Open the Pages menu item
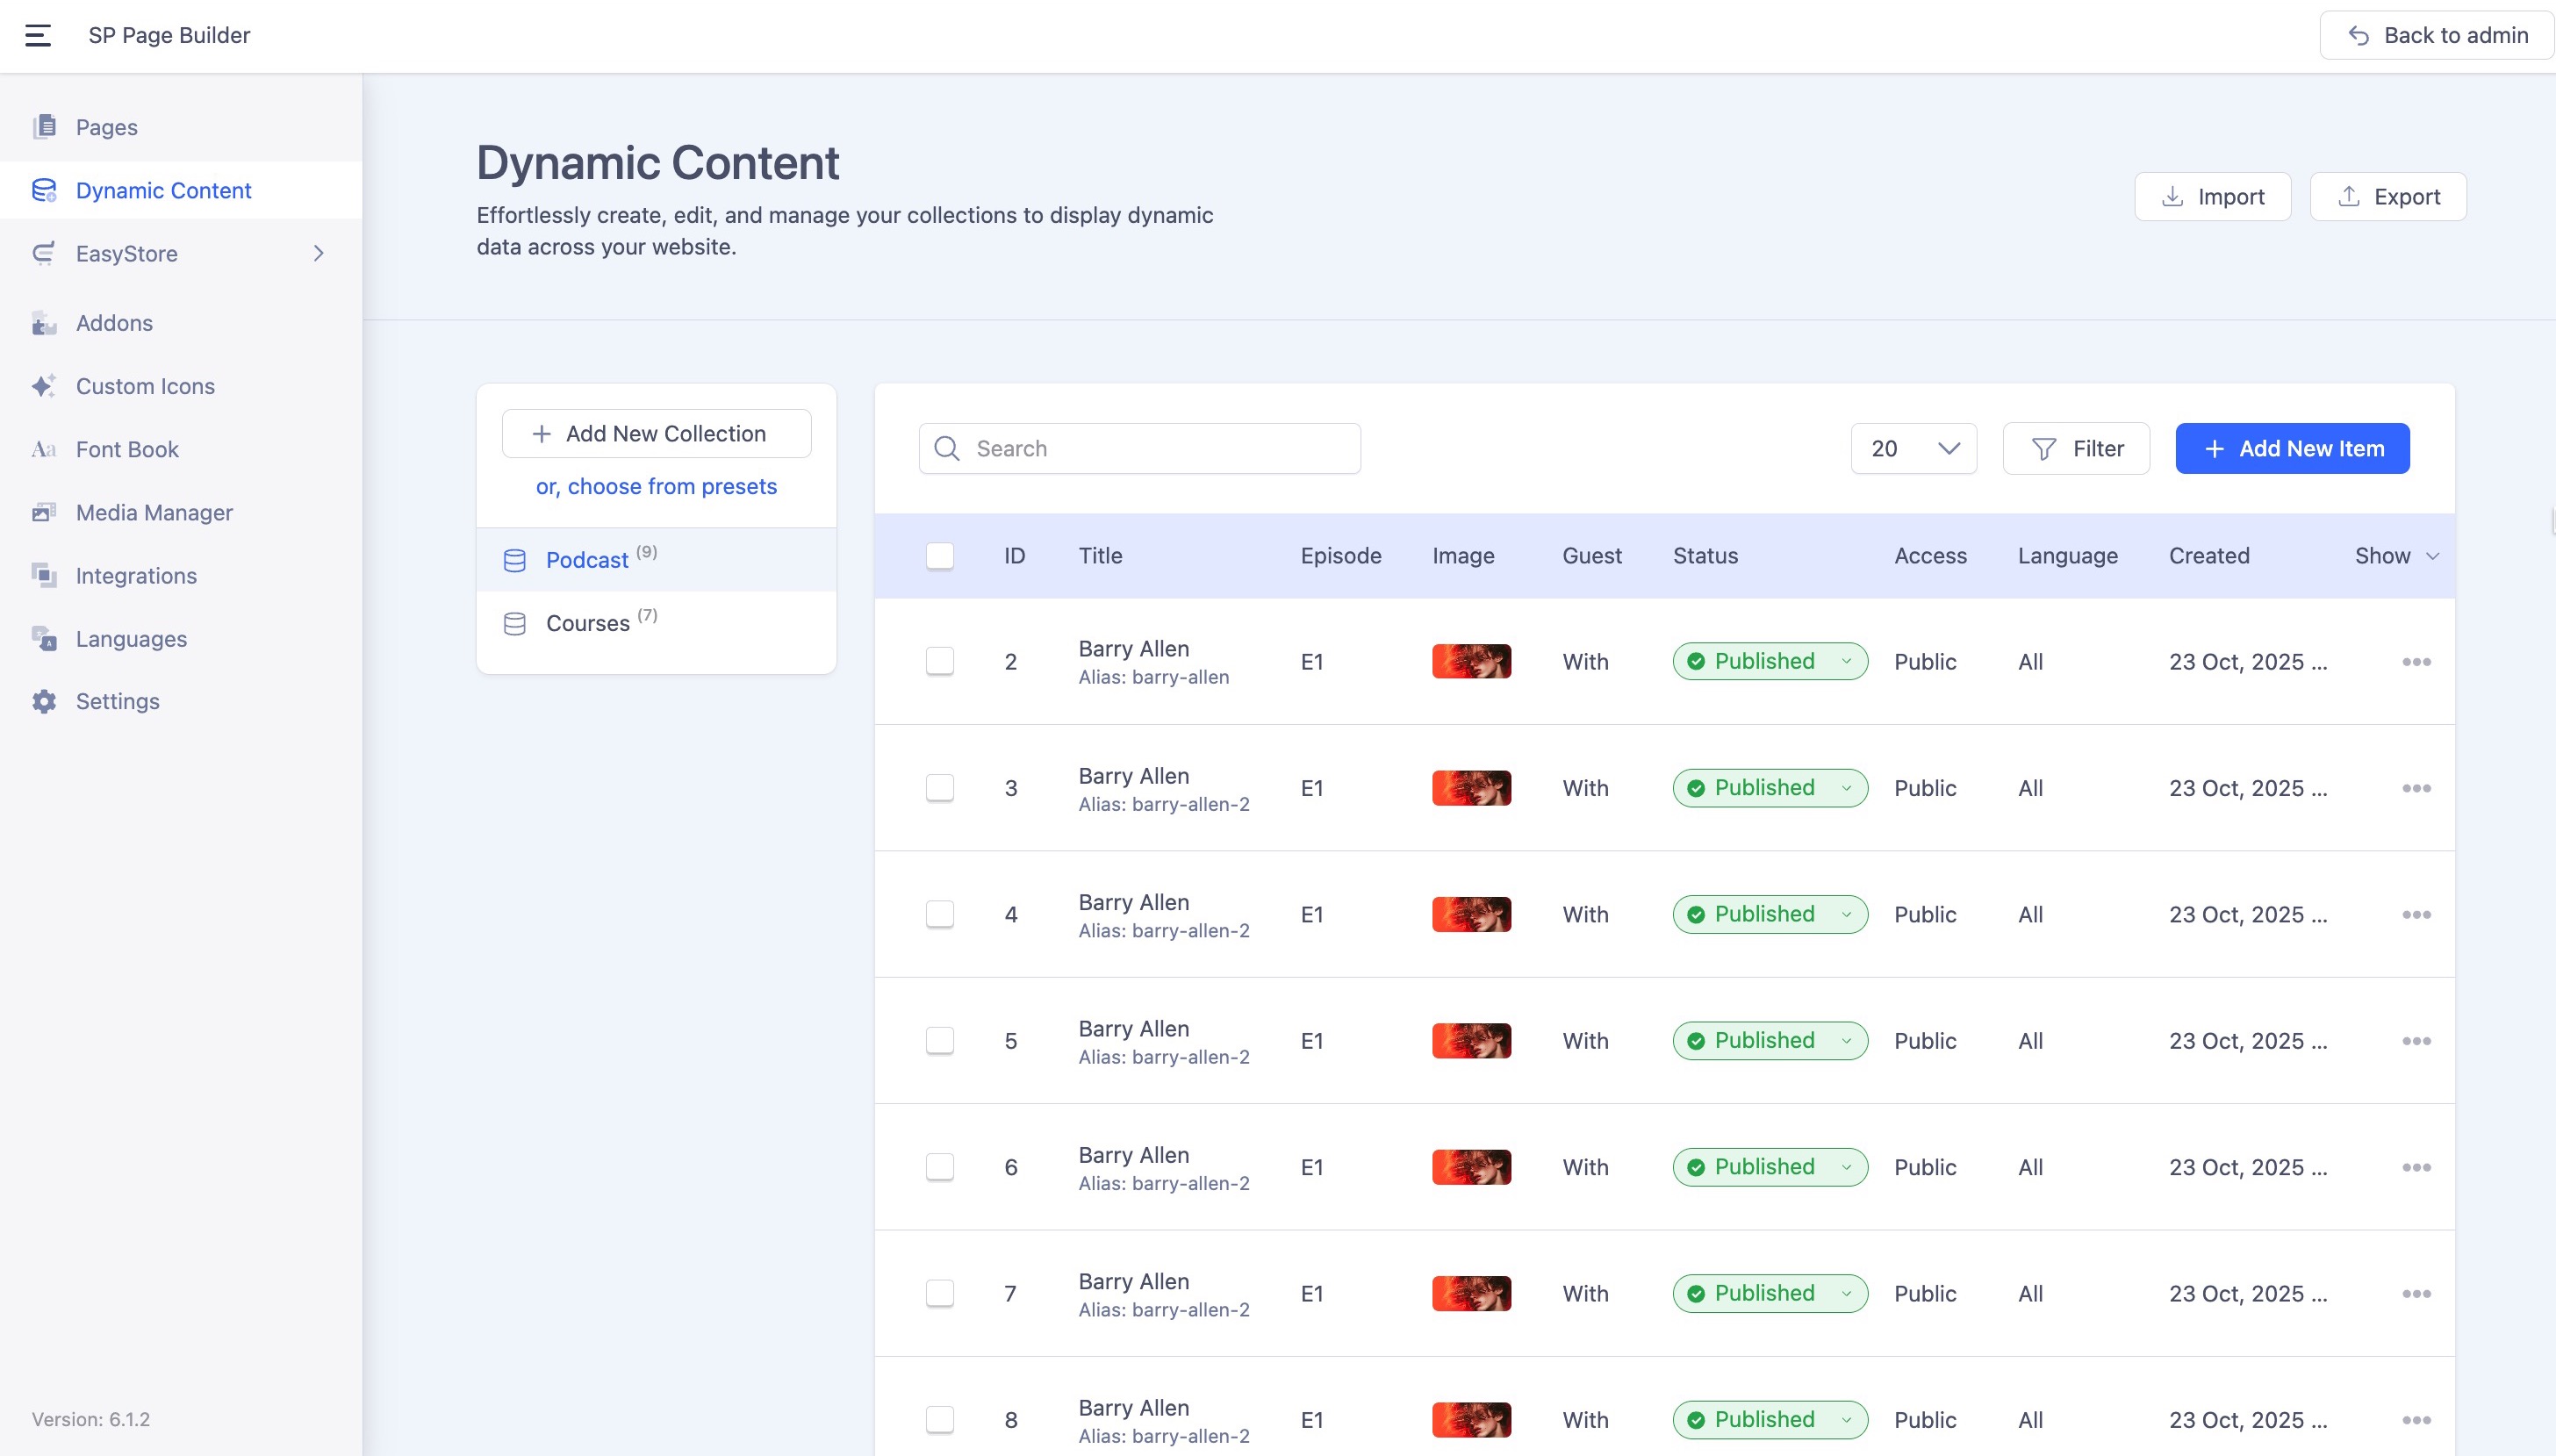 click(x=106, y=127)
